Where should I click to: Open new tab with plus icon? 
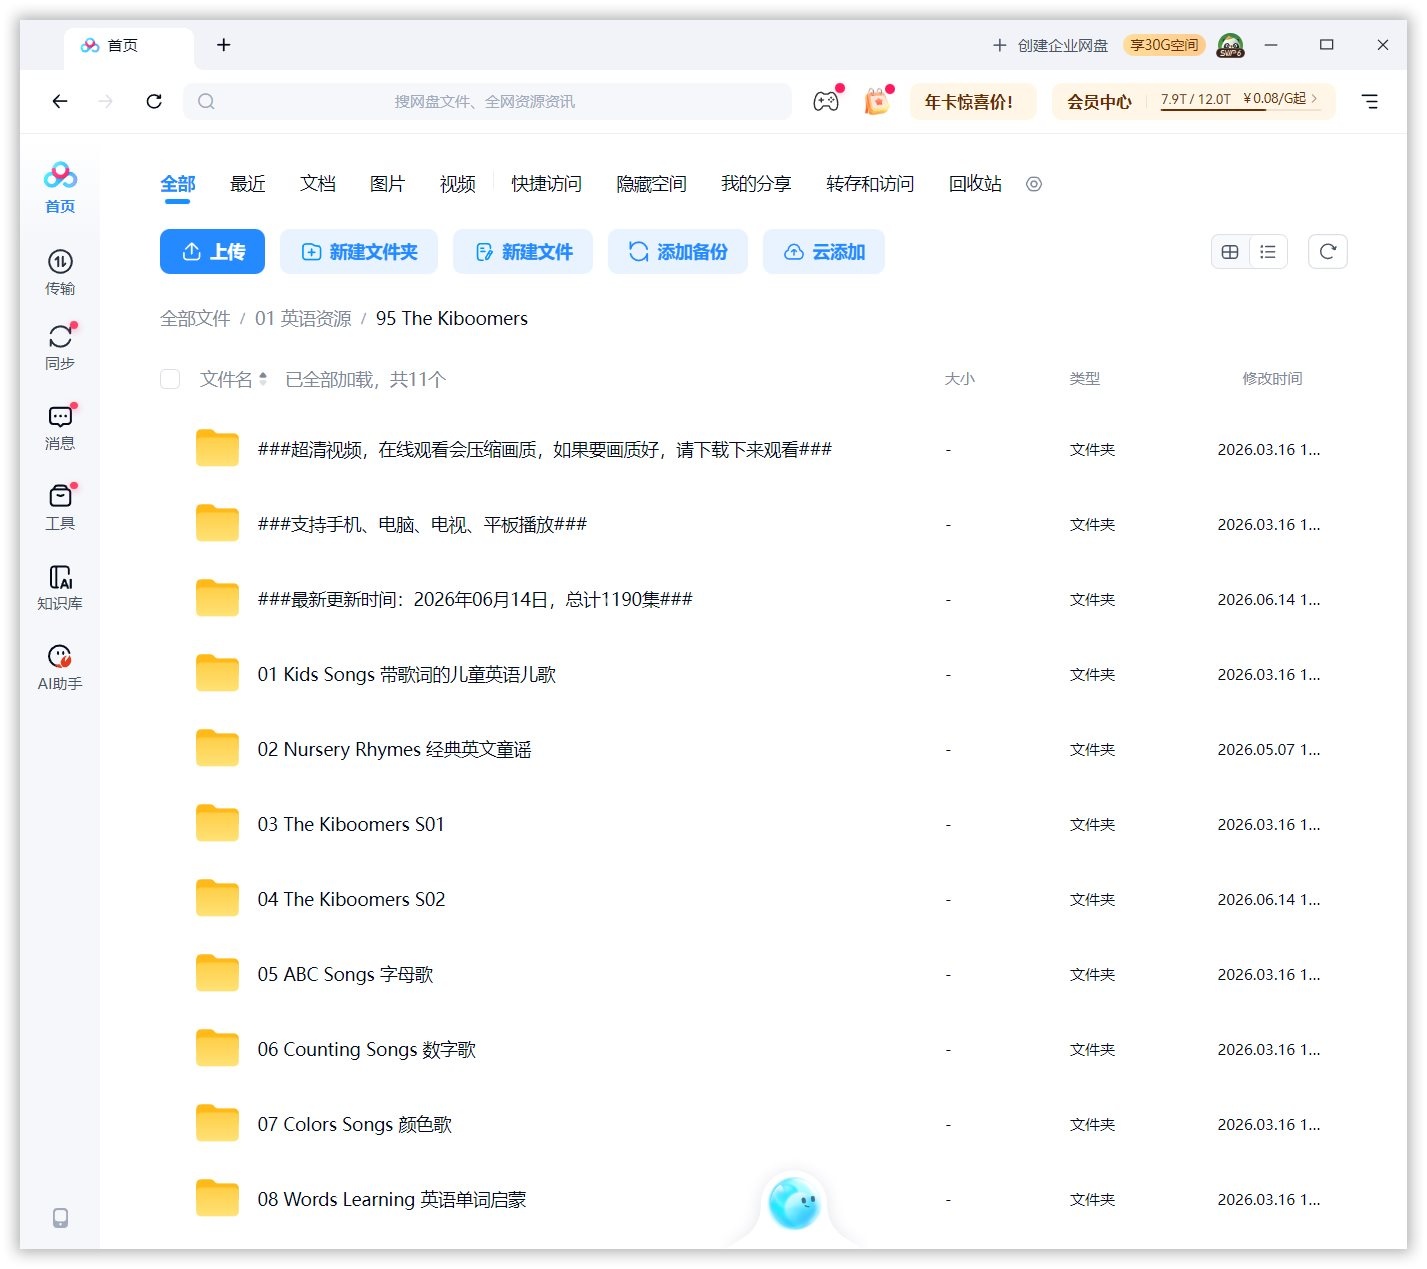pos(224,45)
